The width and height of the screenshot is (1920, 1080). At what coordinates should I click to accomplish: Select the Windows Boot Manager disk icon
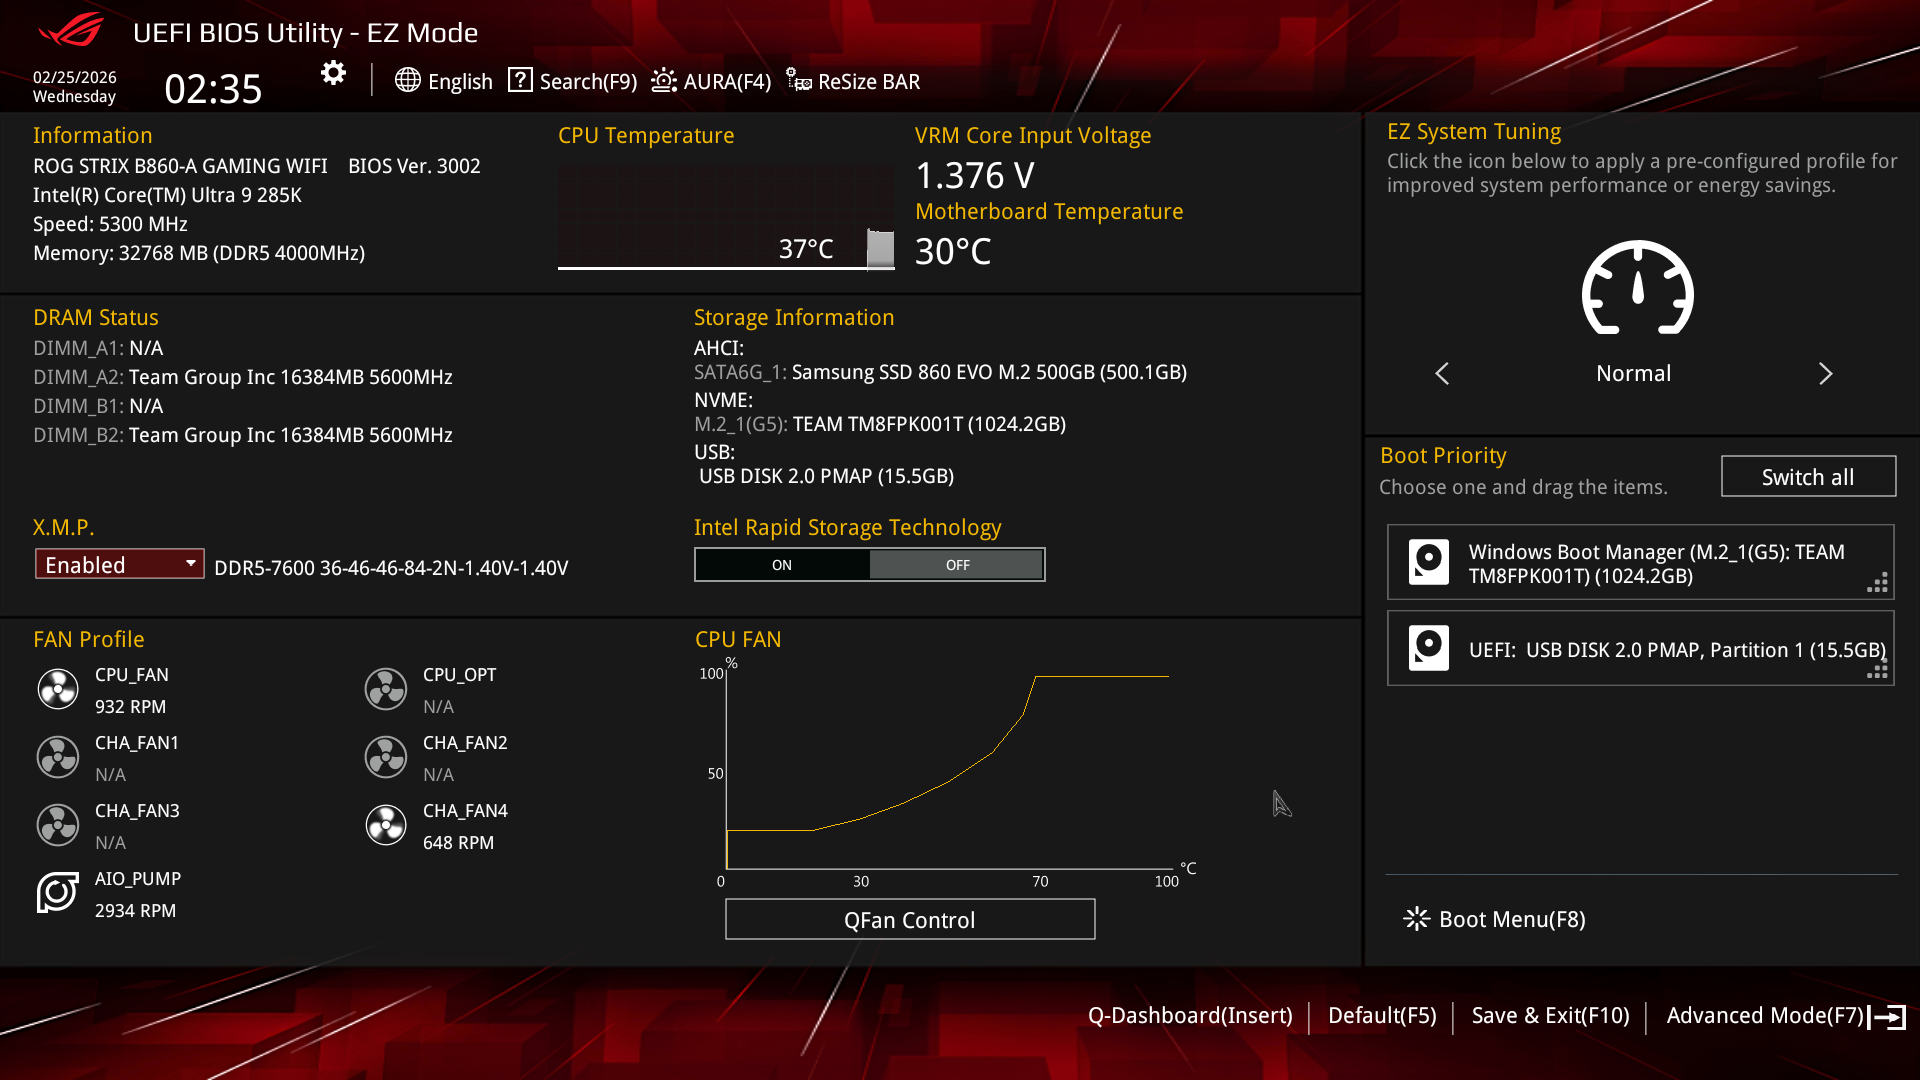(x=1428, y=562)
